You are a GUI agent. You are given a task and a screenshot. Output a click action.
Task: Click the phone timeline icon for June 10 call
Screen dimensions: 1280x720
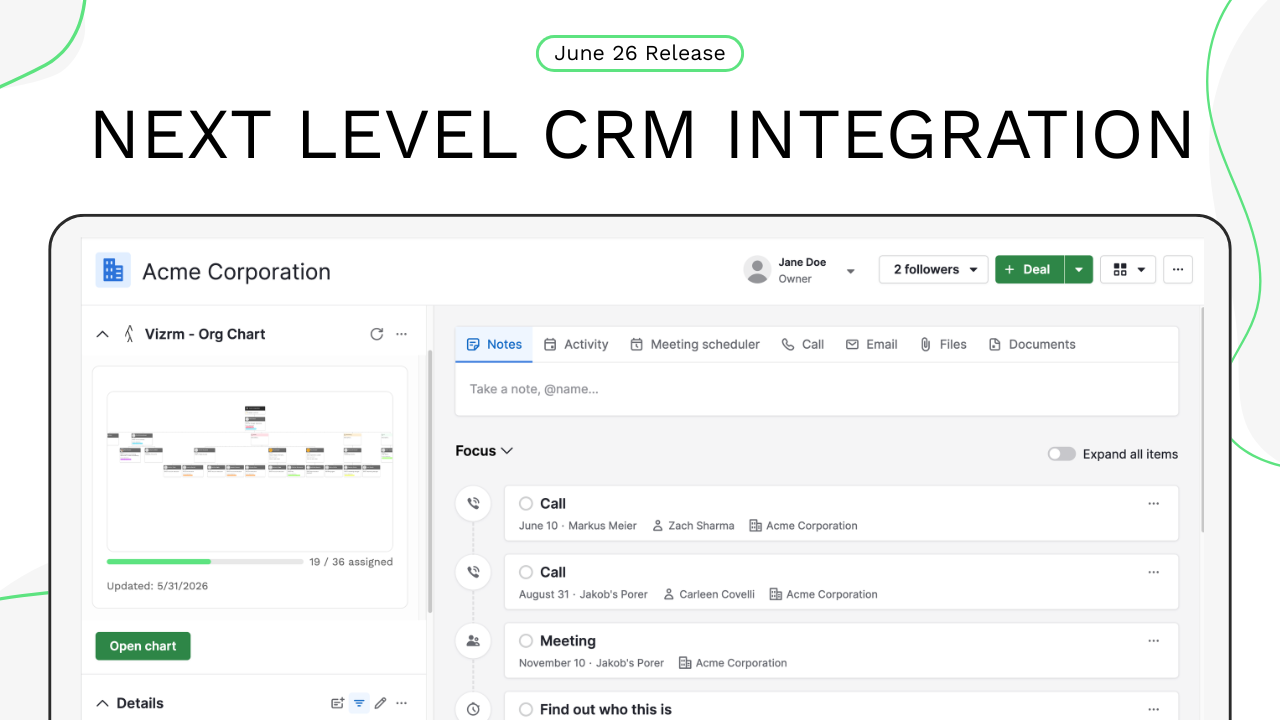[x=473, y=503]
